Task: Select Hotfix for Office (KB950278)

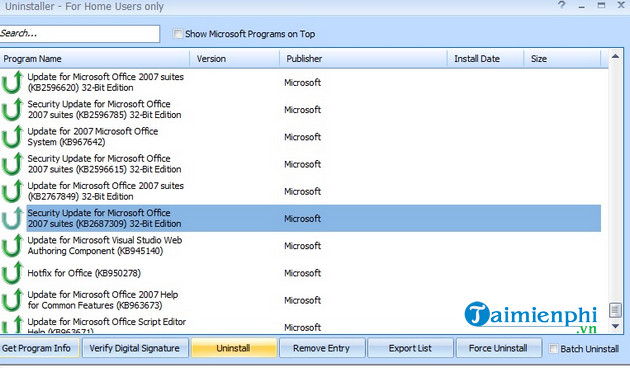Action: [x=84, y=273]
